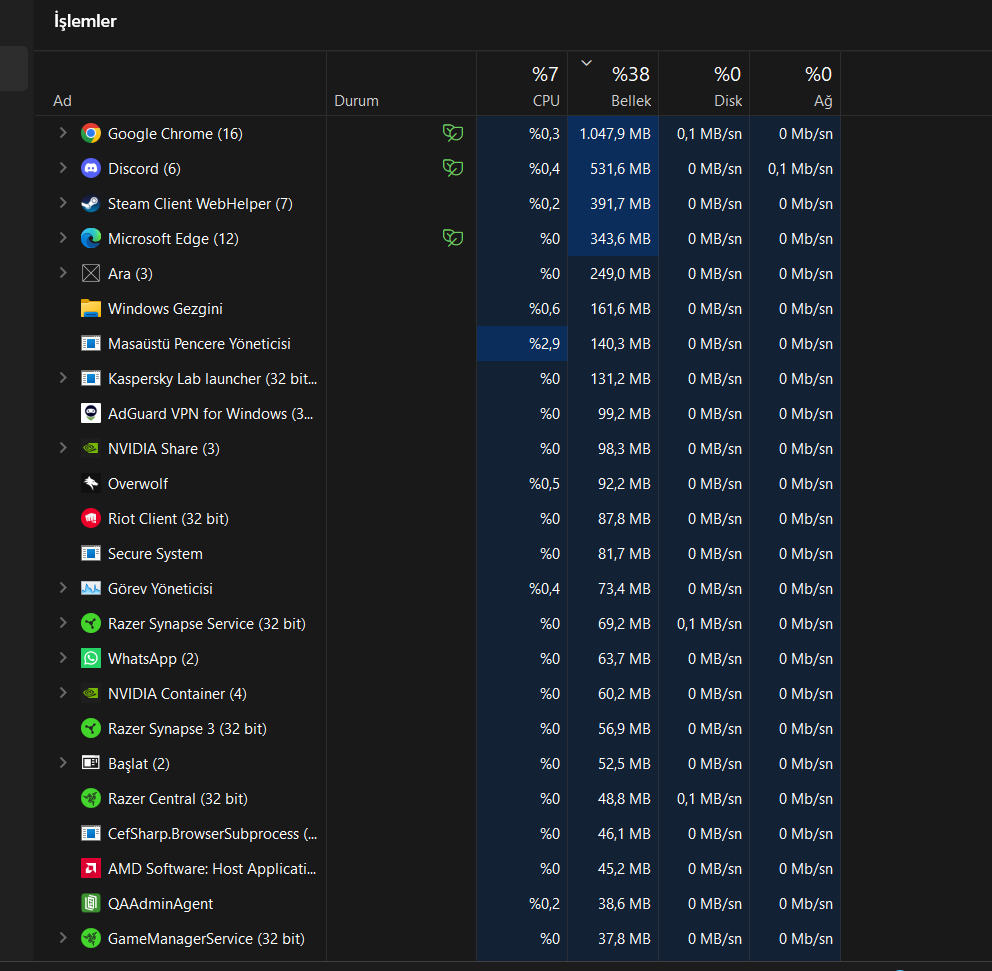
Task: Click the 1.047,9 MB memory value
Action: (x=615, y=134)
